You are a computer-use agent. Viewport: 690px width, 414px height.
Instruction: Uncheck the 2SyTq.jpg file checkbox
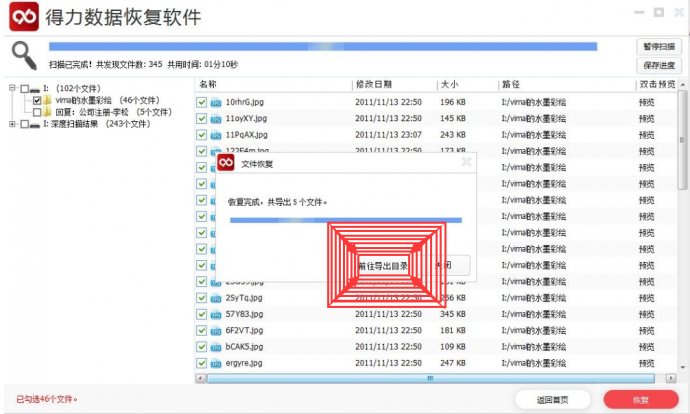(x=202, y=298)
